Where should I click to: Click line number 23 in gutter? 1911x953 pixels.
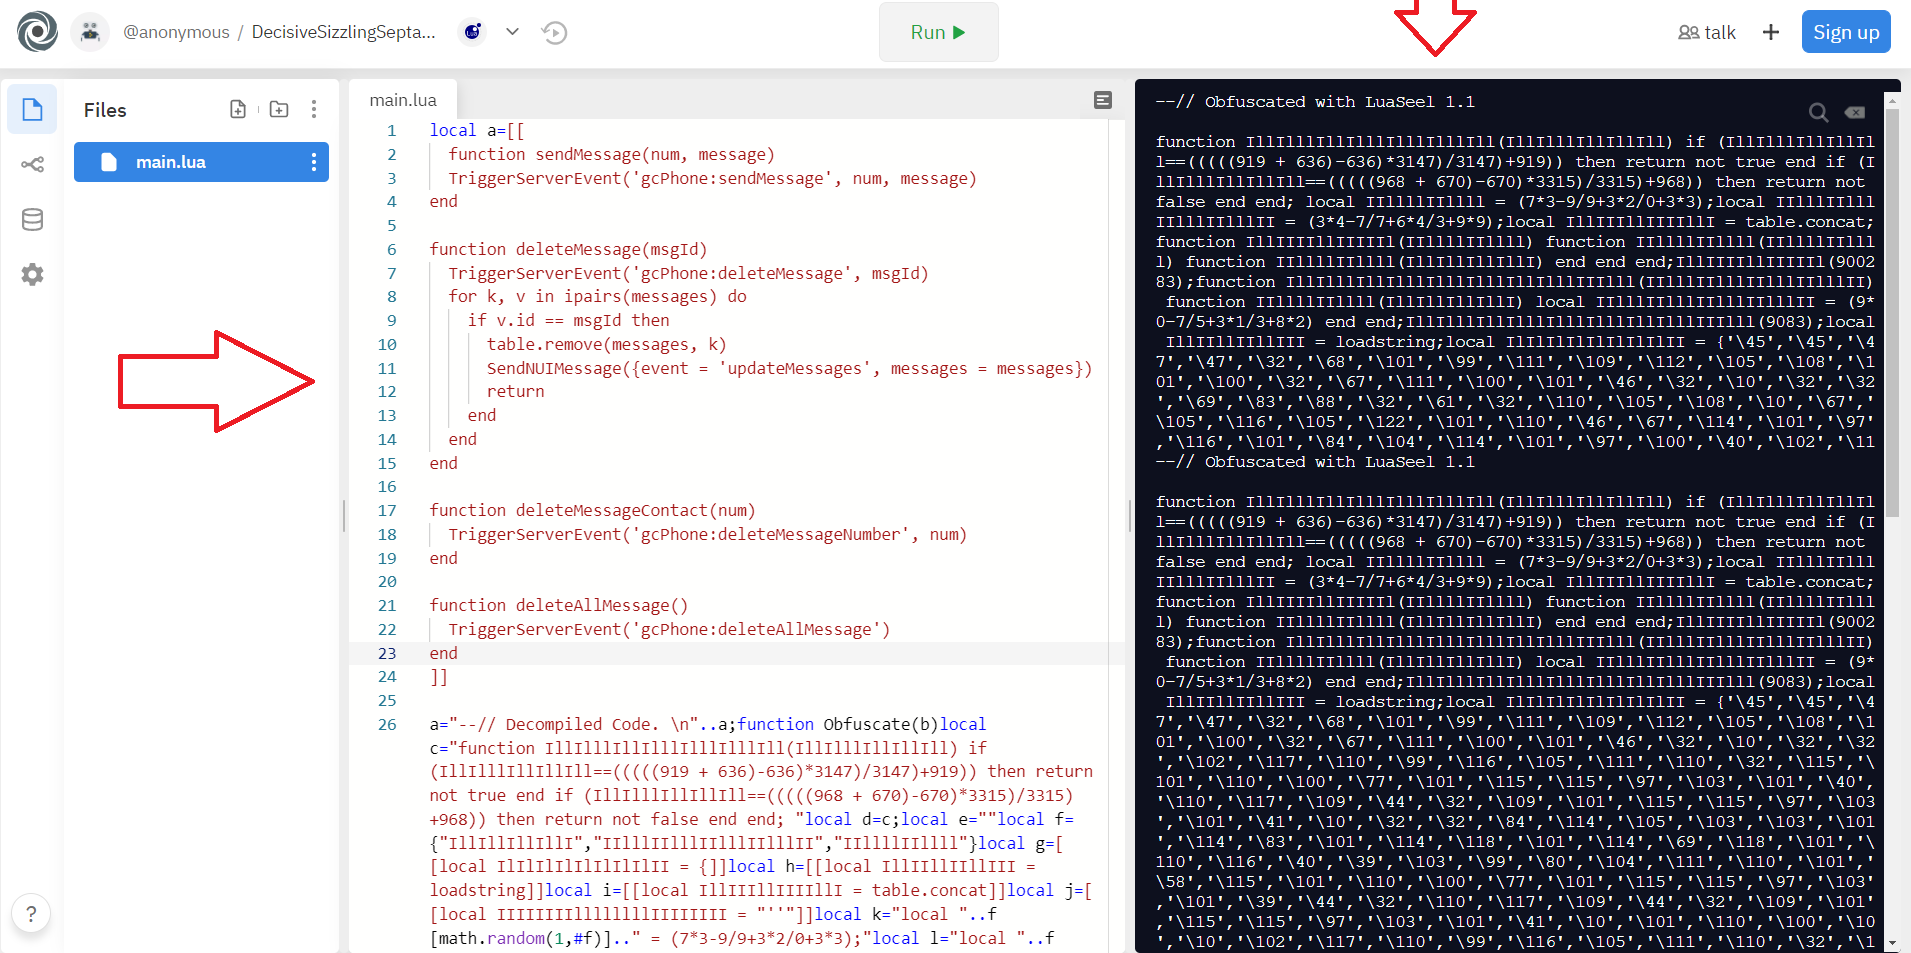point(387,653)
